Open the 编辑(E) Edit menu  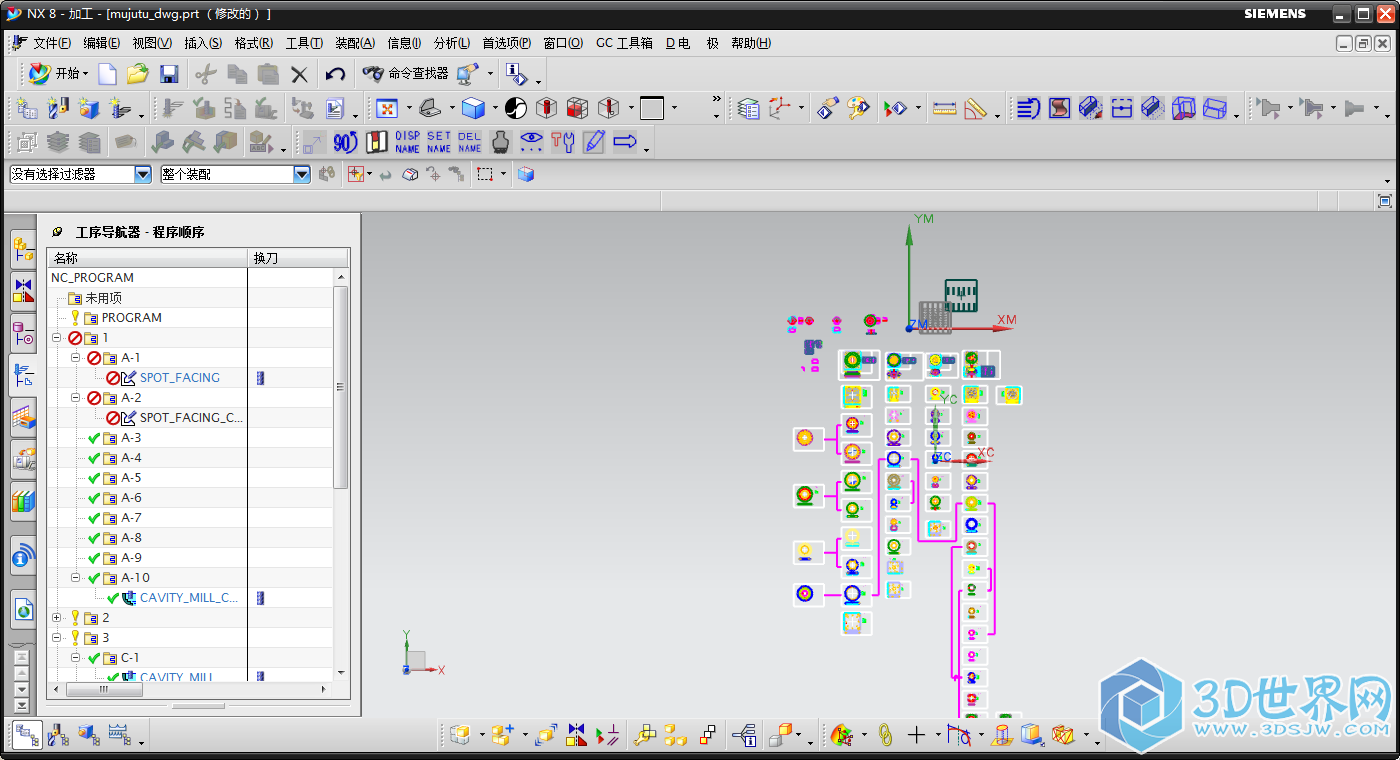[102, 43]
